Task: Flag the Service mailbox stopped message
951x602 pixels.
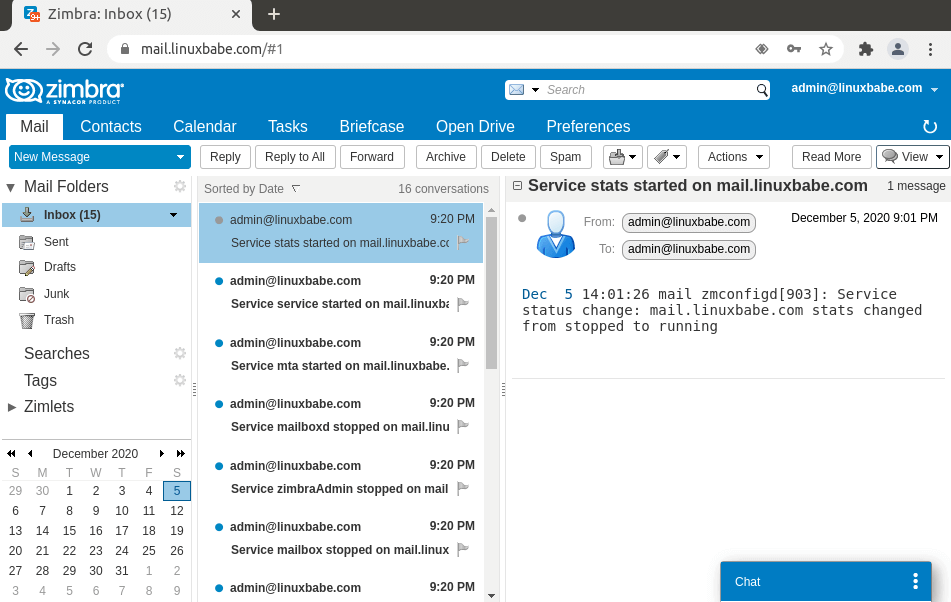Action: pos(463,549)
